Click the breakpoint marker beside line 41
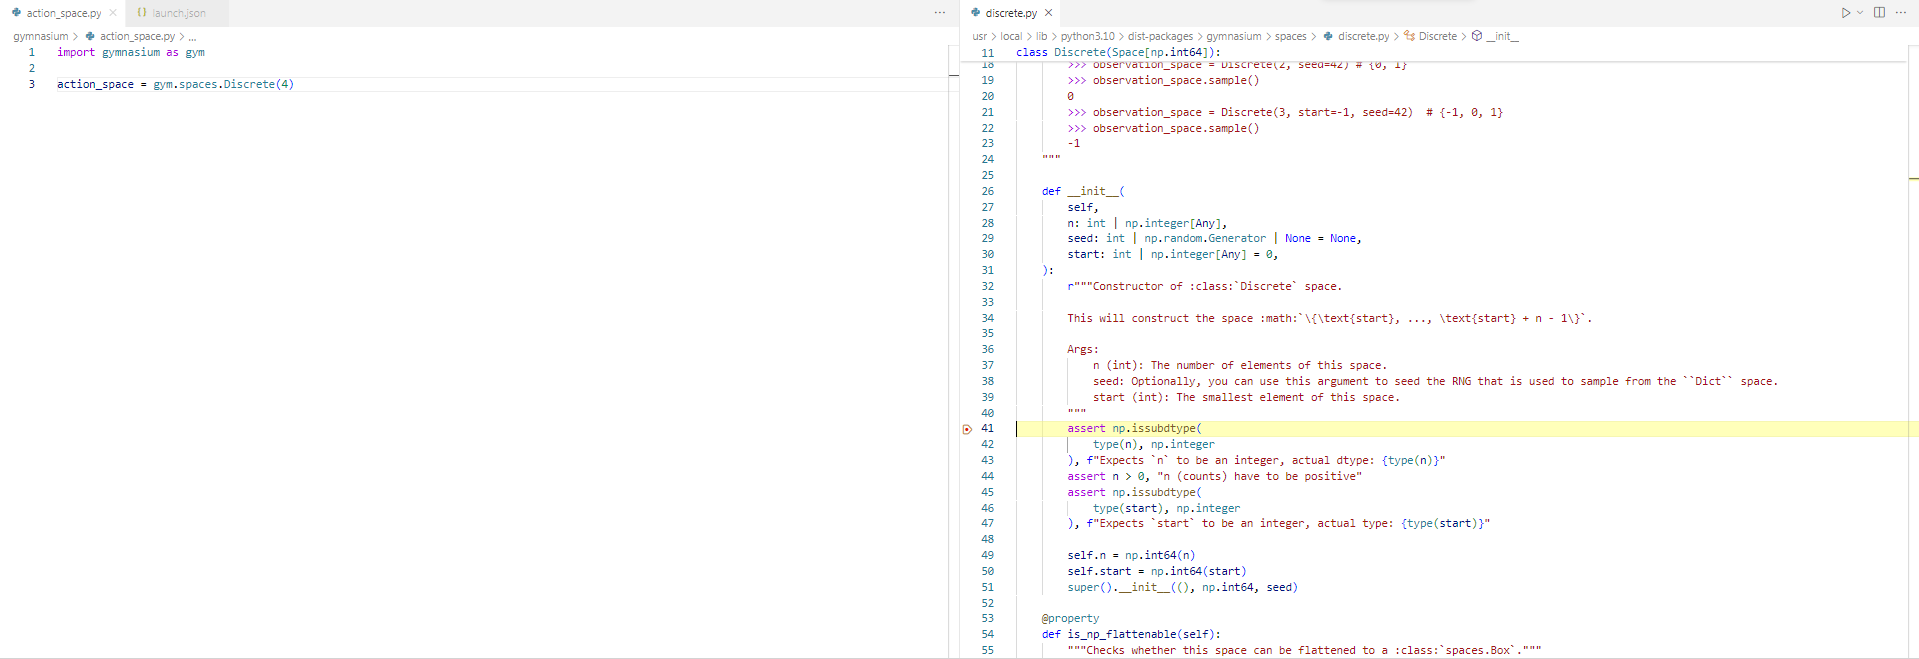 point(967,429)
